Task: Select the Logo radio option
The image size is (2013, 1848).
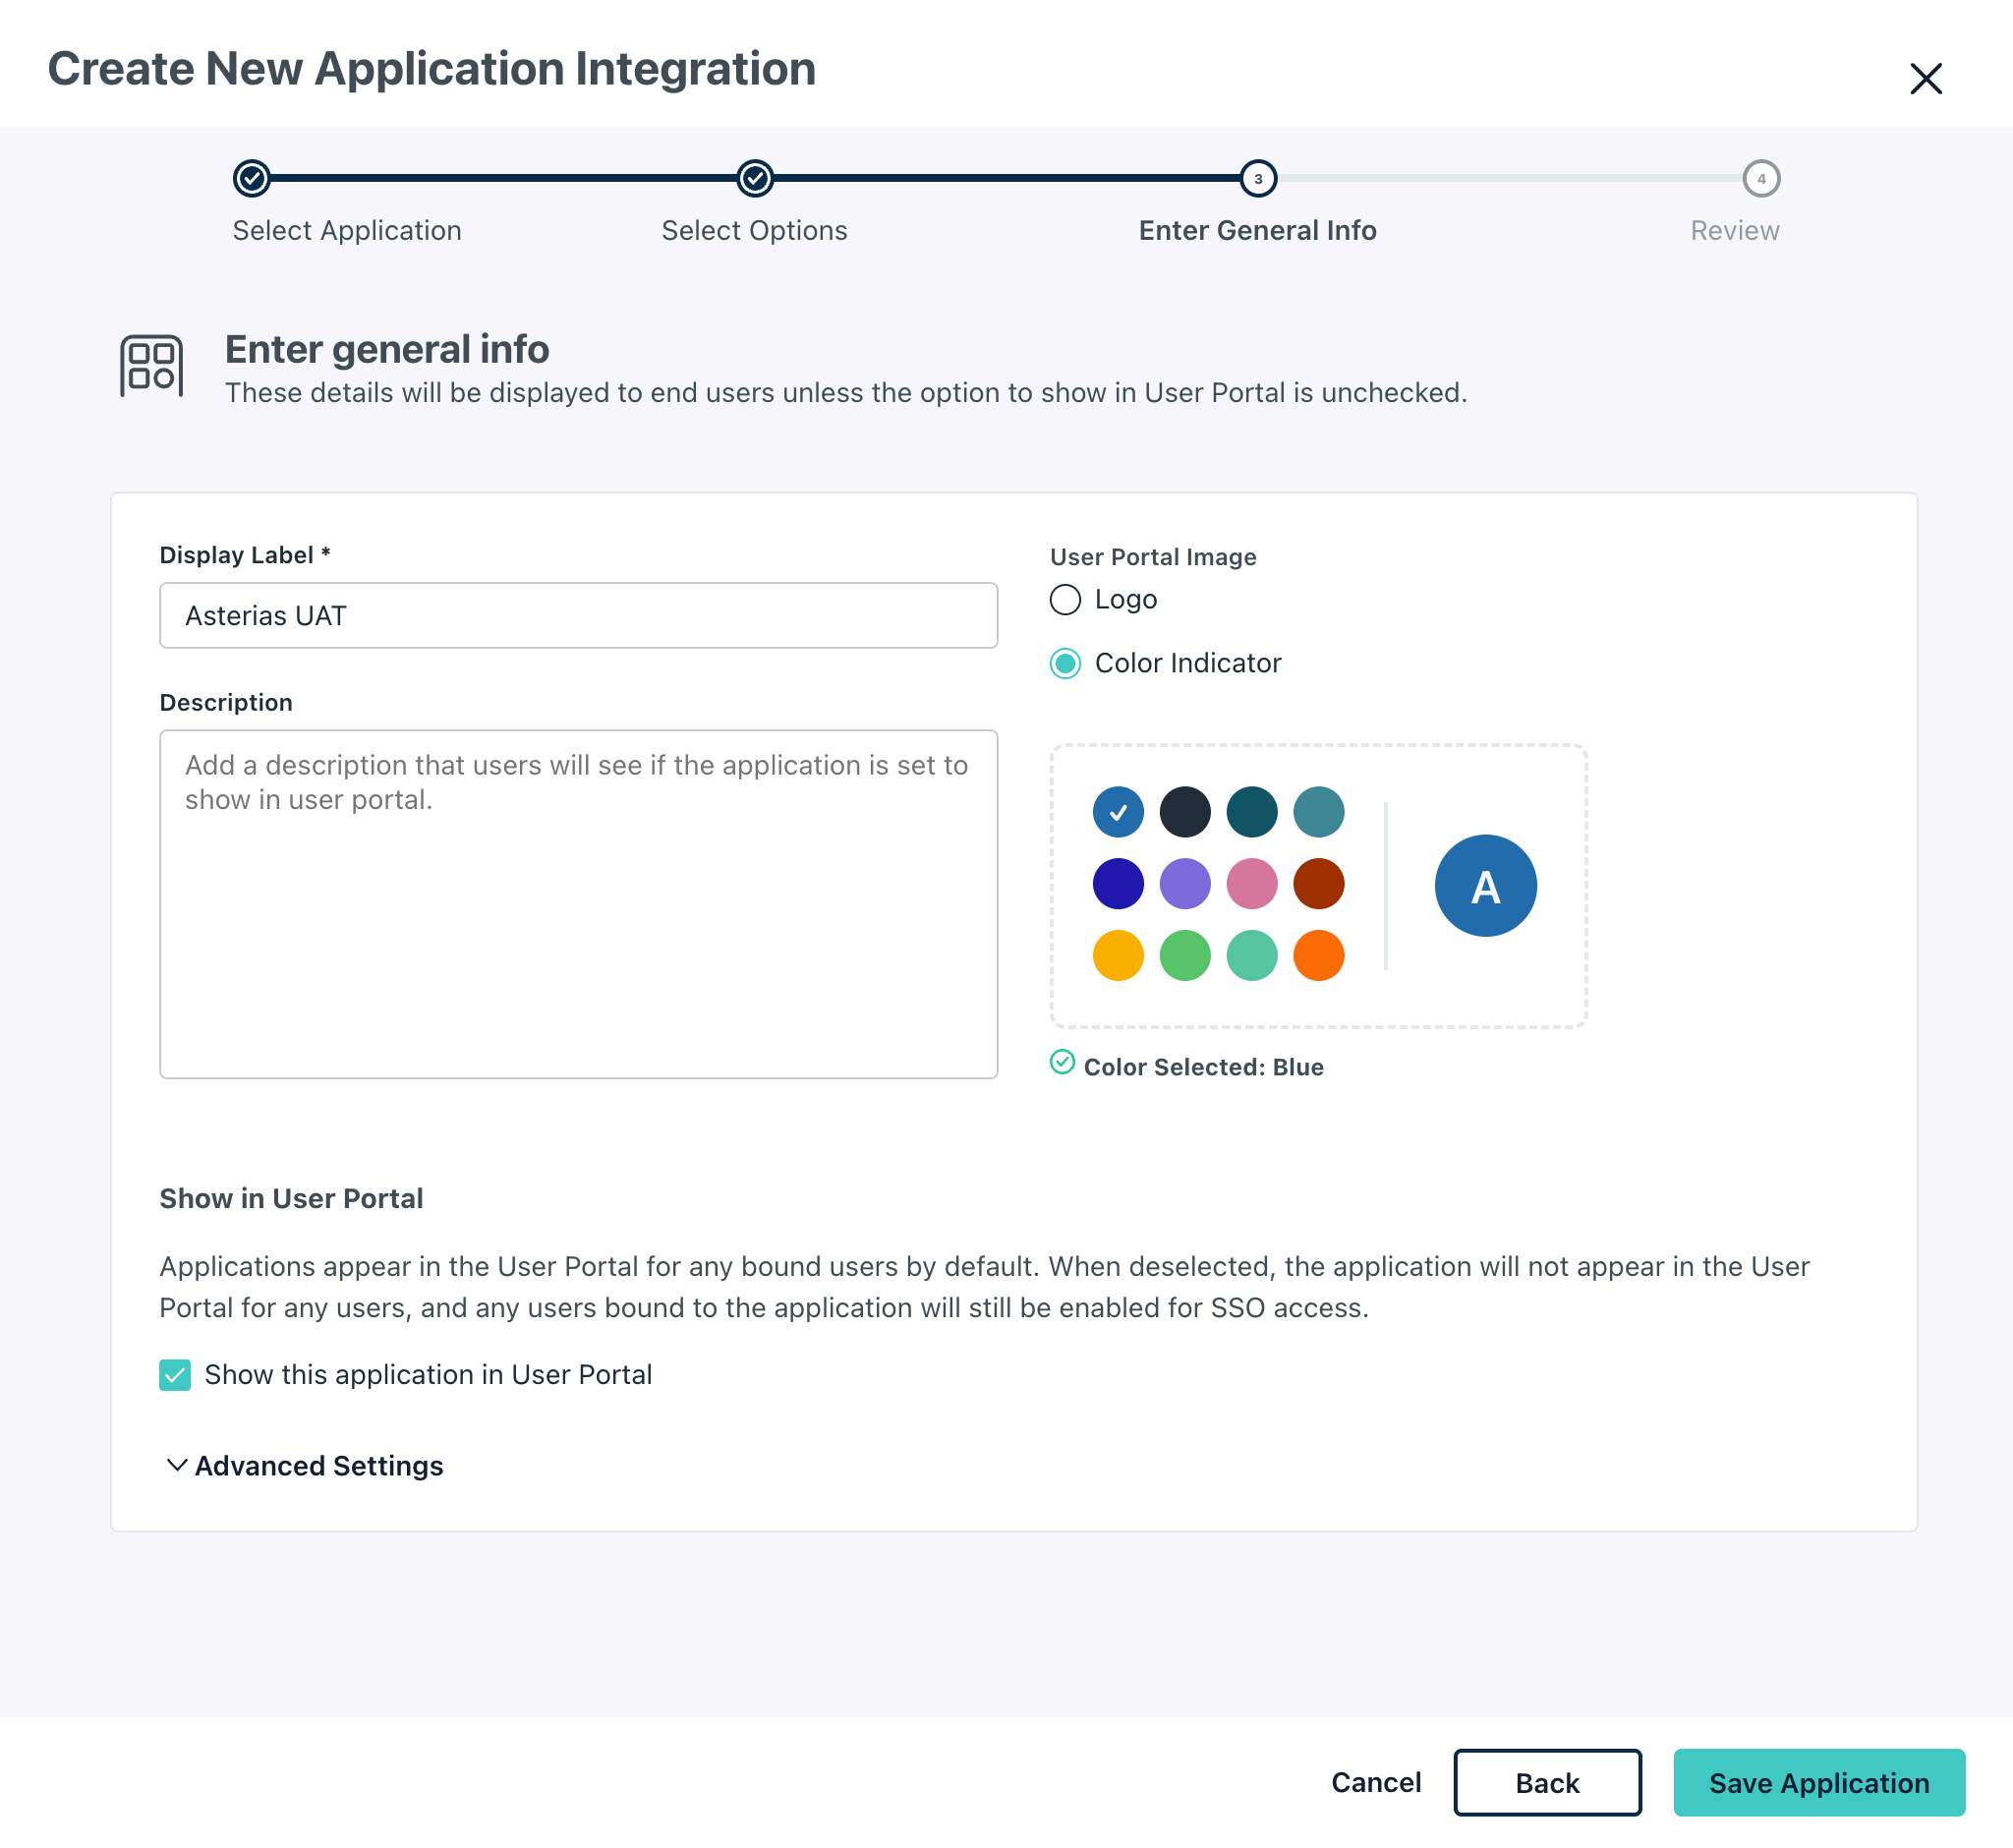Action: pos(1065,600)
